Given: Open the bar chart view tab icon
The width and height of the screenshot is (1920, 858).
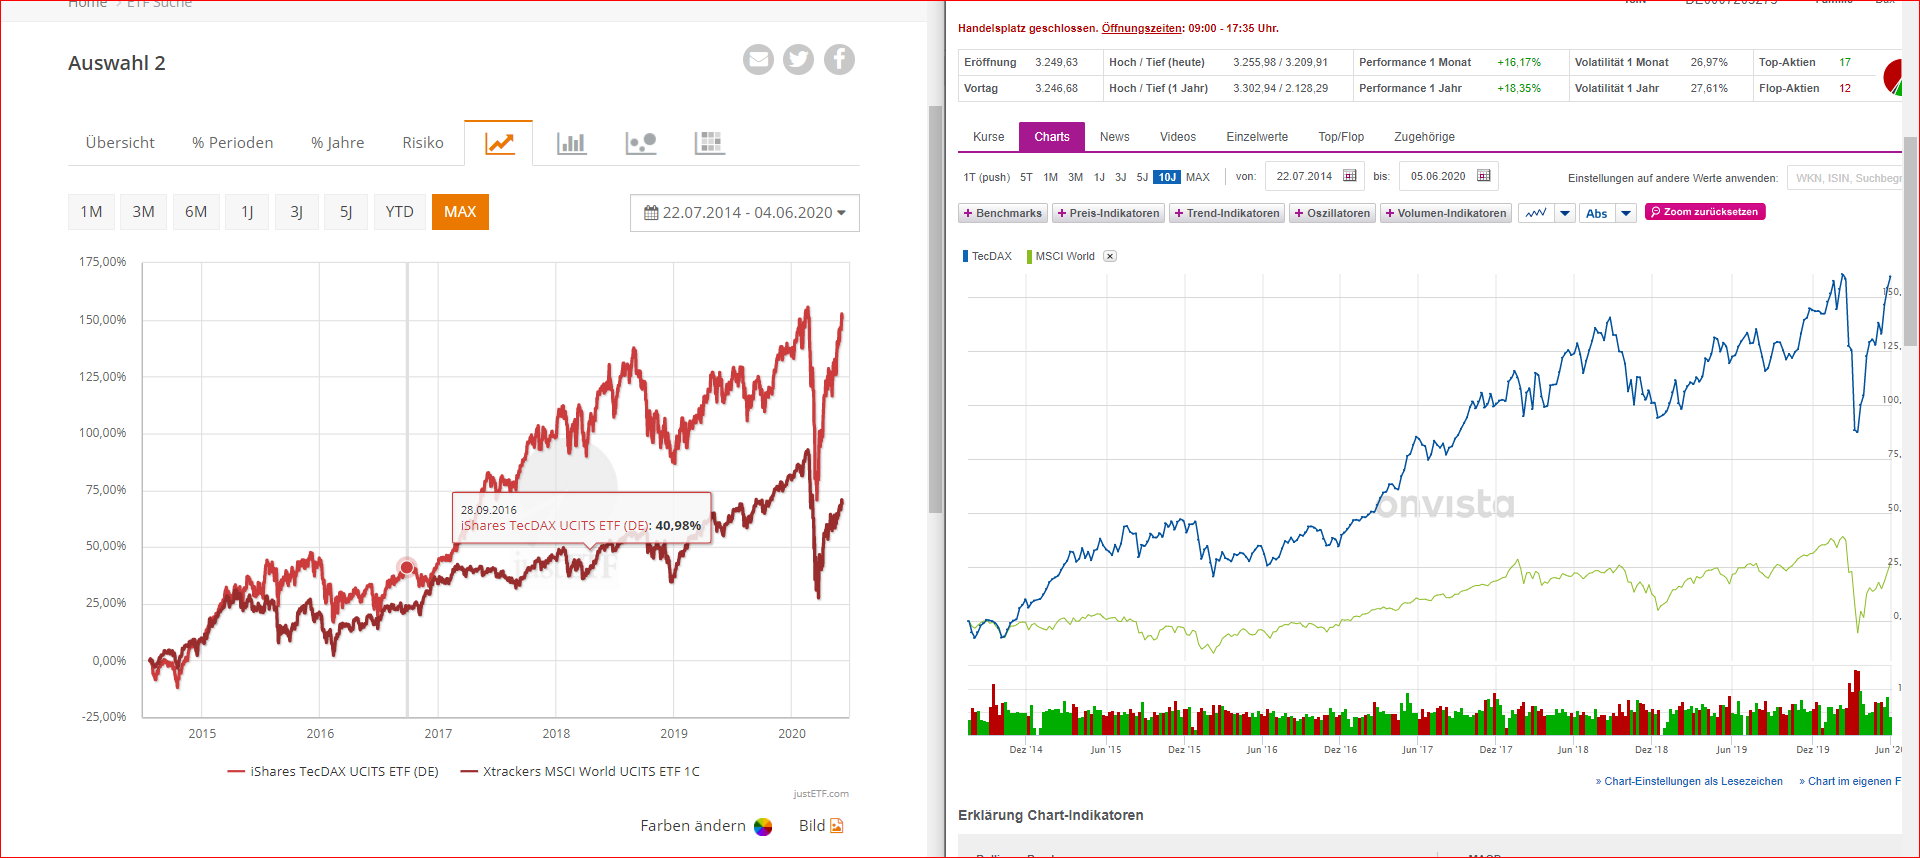Looking at the screenshot, I should (571, 143).
